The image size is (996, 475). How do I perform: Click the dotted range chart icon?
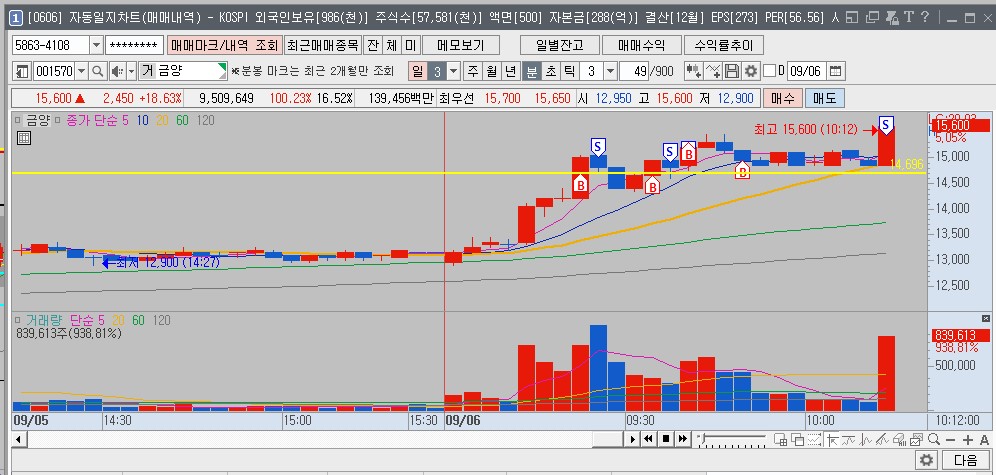(x=814, y=439)
